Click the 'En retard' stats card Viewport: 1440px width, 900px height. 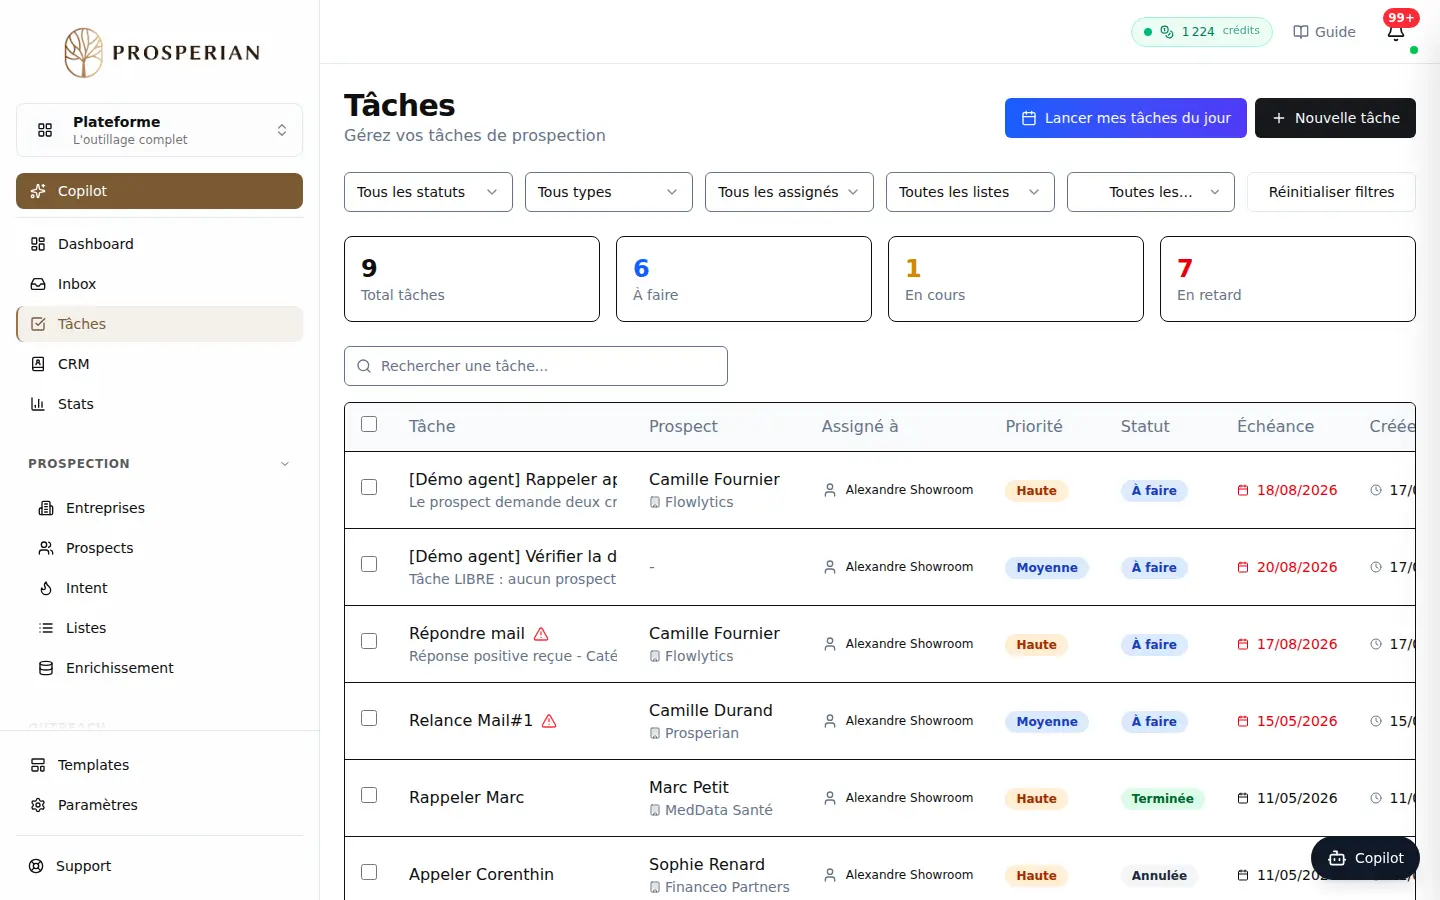click(1288, 279)
